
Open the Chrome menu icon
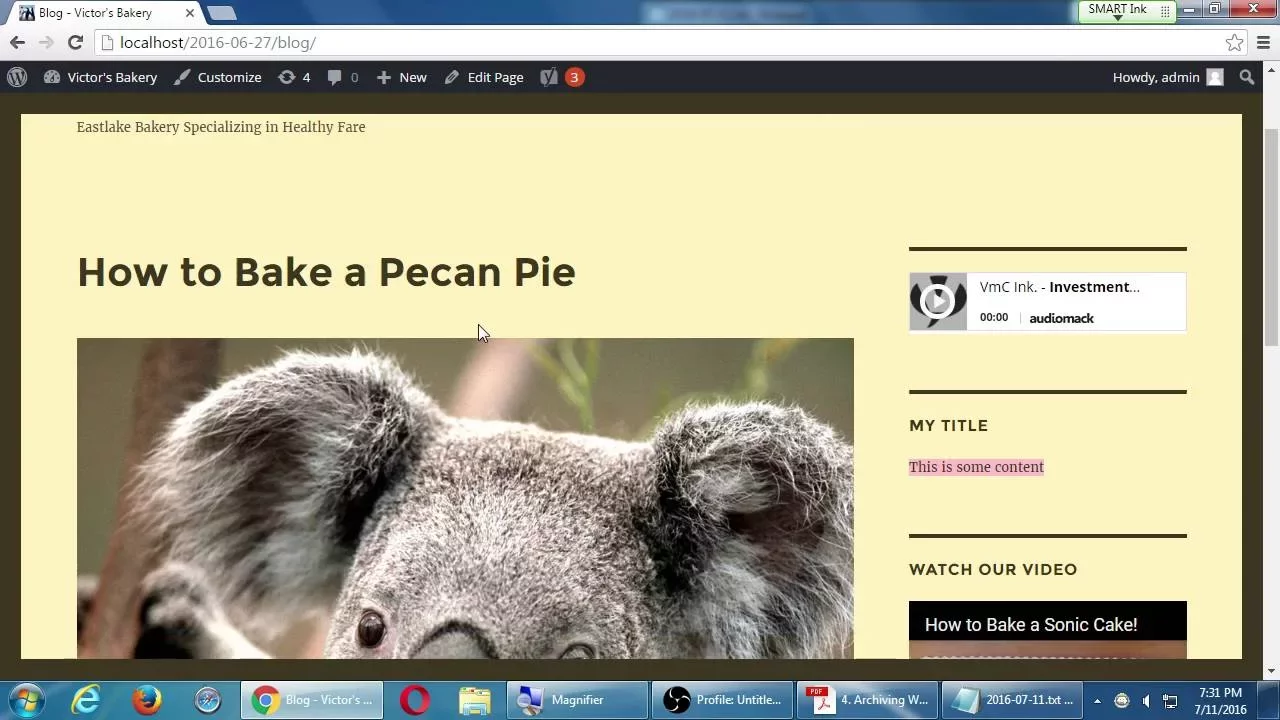click(1263, 43)
